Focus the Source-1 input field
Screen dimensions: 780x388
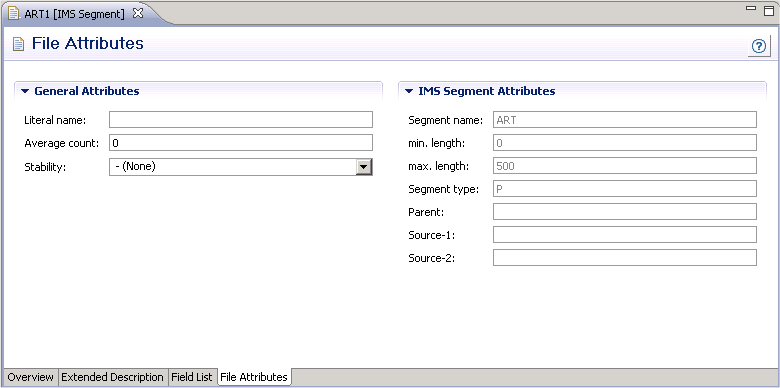click(x=625, y=234)
